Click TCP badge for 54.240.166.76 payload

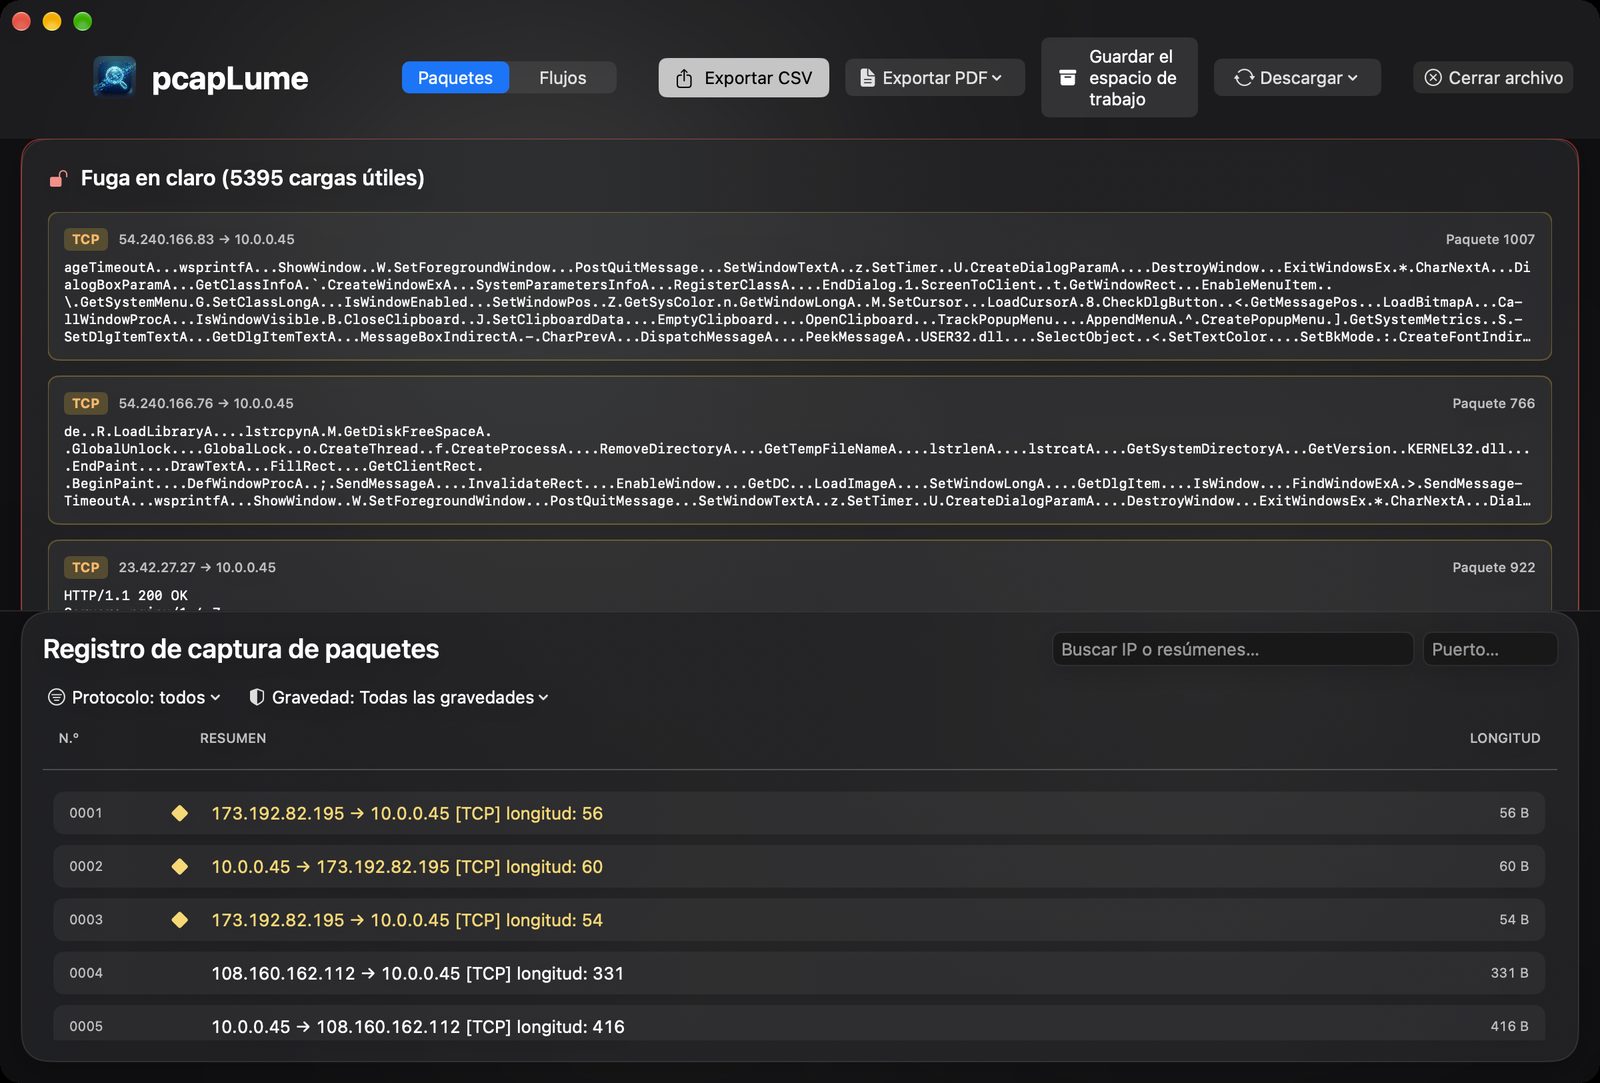coord(86,403)
